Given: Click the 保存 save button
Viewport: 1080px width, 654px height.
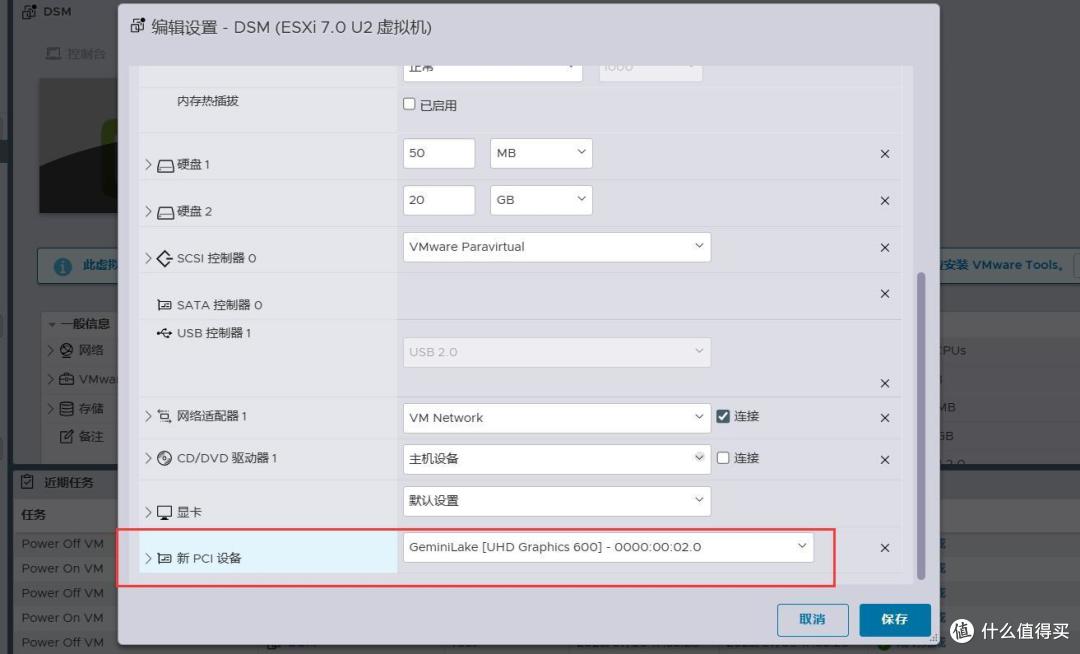Looking at the screenshot, I should (x=895, y=620).
